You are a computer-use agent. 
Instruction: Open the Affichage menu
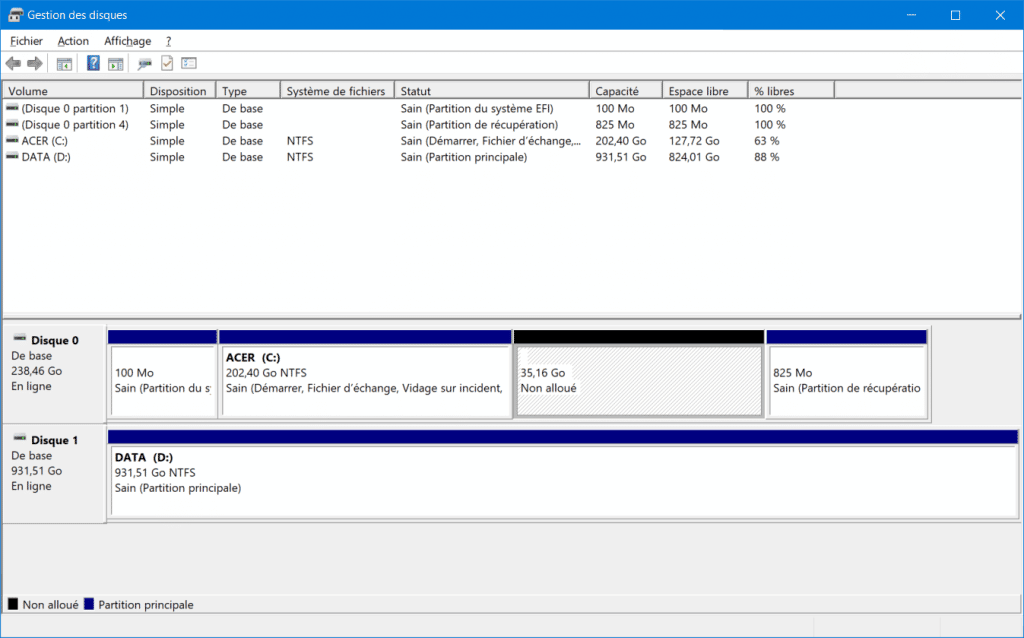(128, 41)
